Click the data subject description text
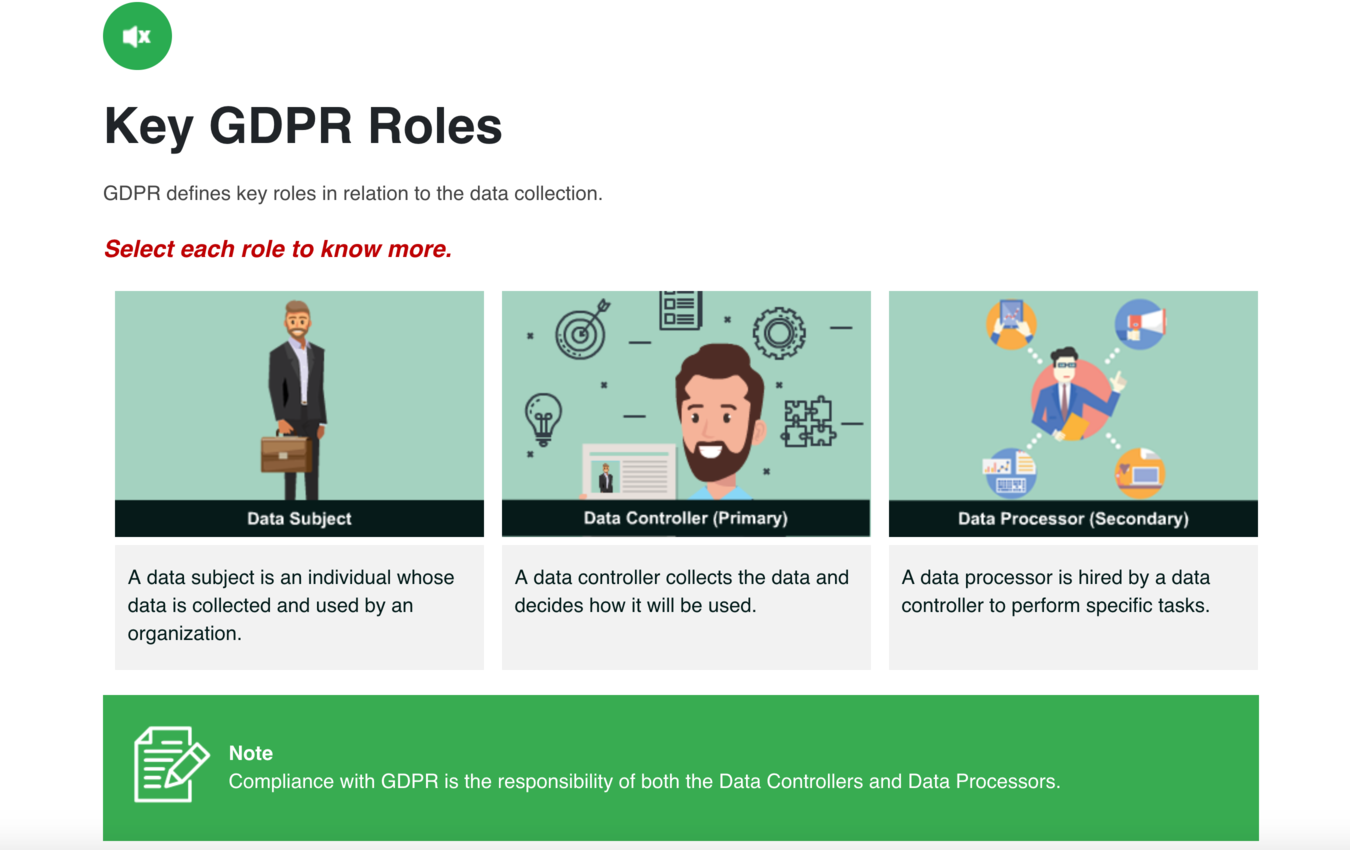 point(291,605)
